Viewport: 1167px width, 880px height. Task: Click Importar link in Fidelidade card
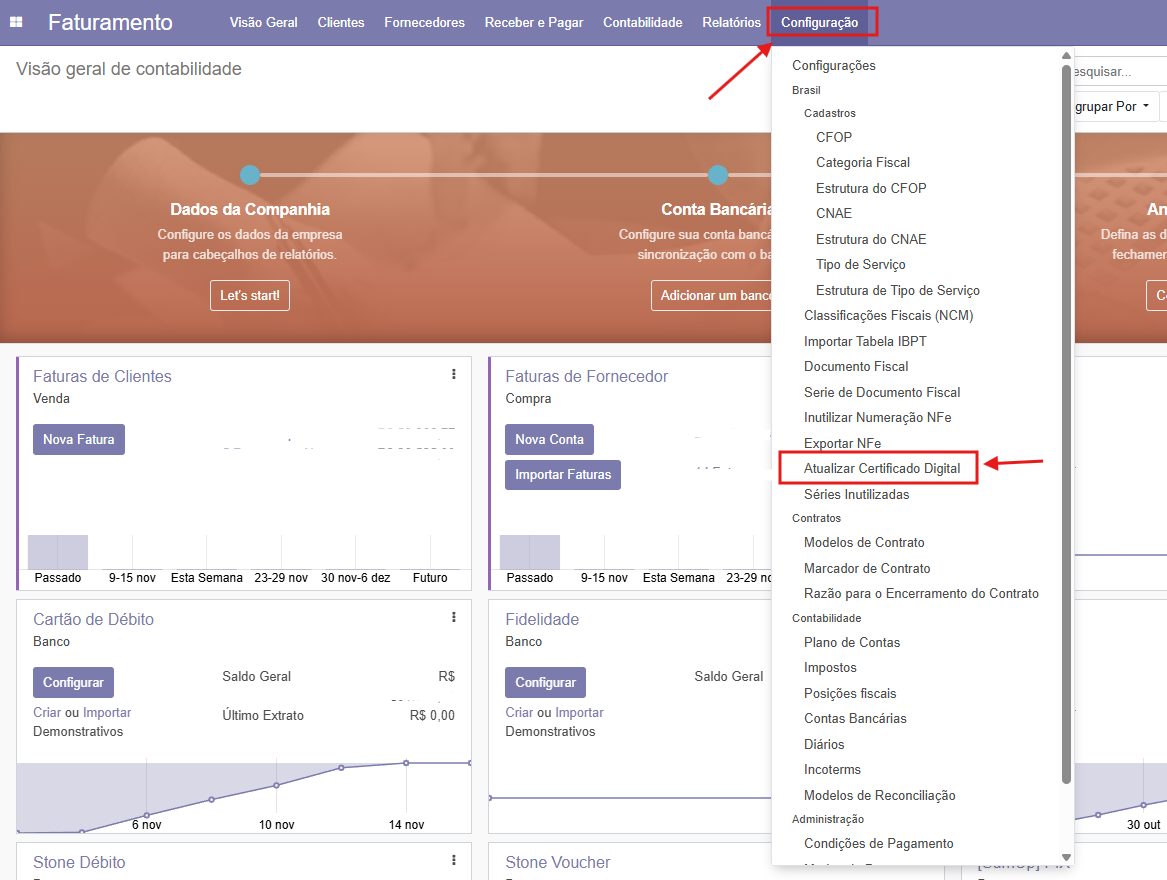pos(579,713)
